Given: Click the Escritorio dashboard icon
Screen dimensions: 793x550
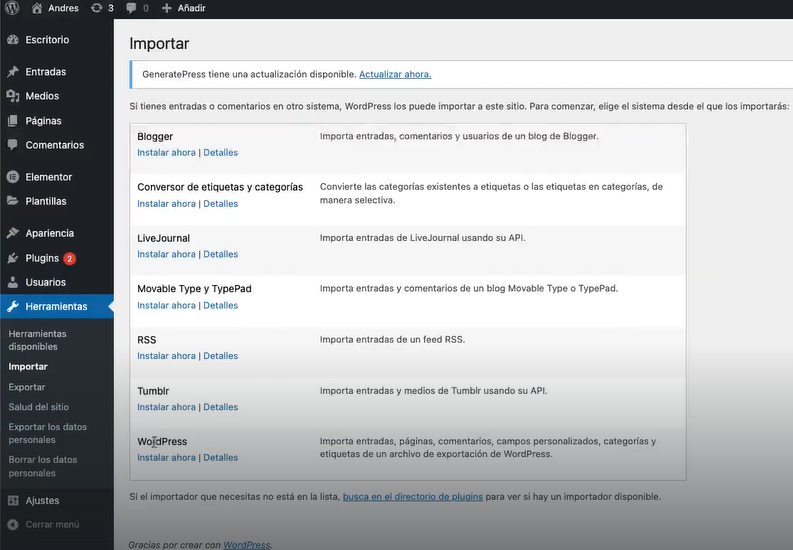Looking at the screenshot, I should pyautogui.click(x=13, y=40).
